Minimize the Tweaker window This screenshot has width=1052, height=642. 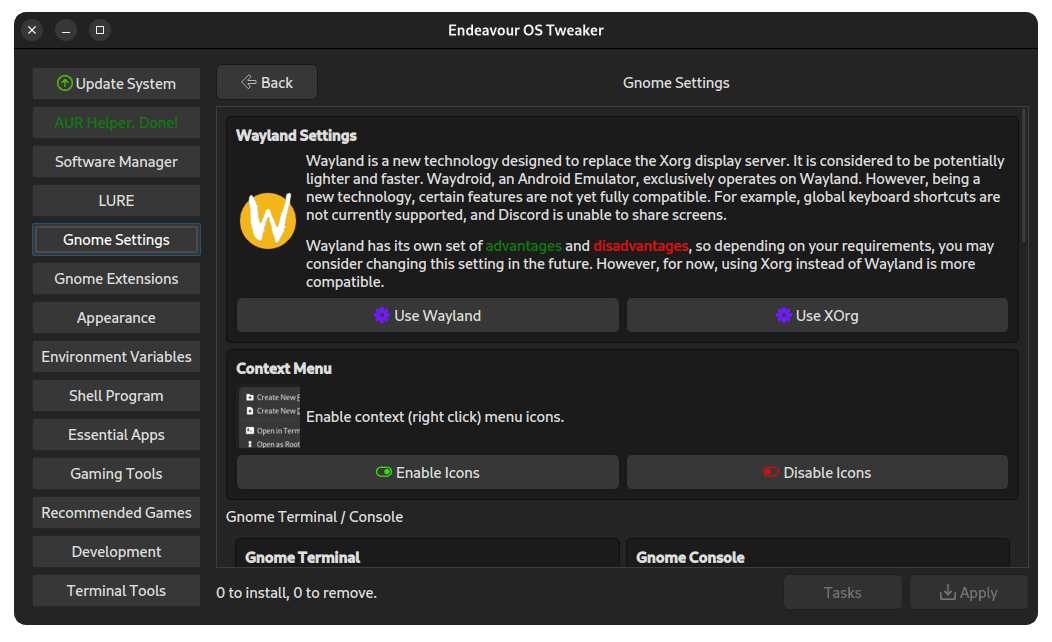click(66, 30)
